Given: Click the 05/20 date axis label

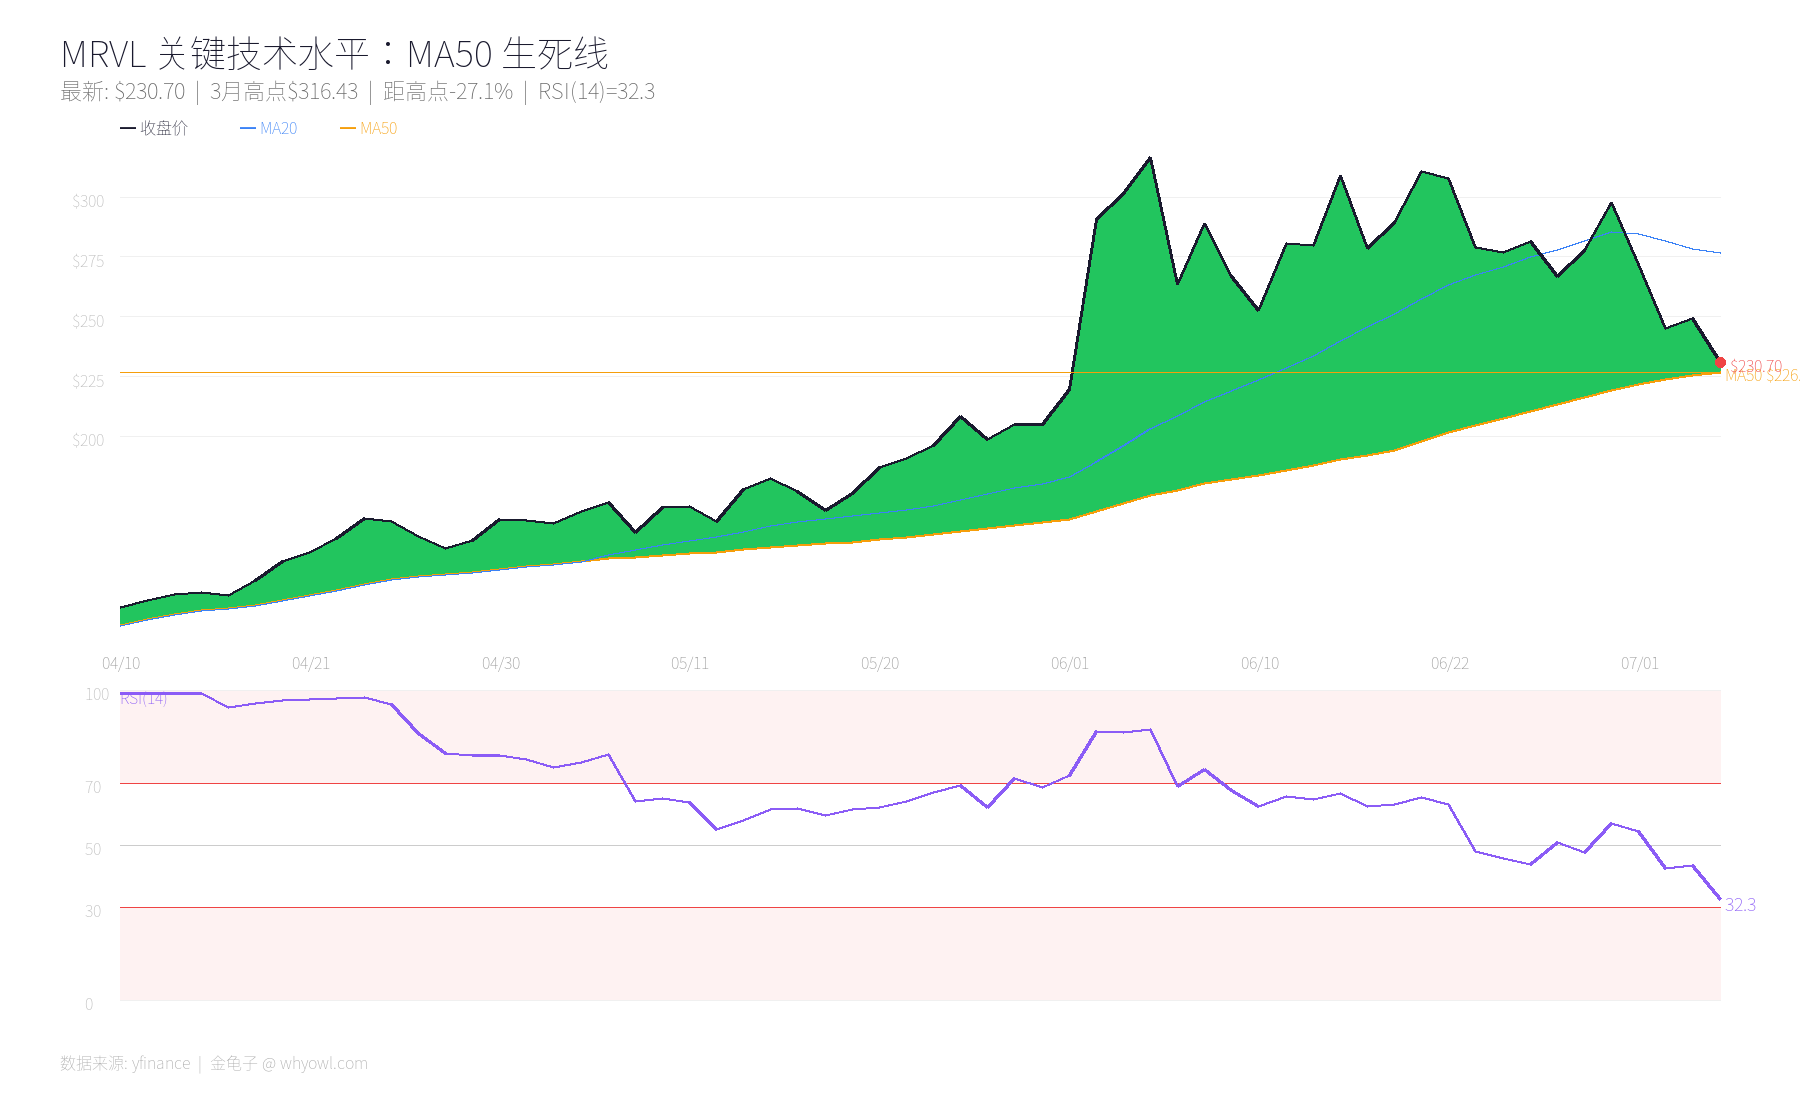Looking at the screenshot, I should 880,663.
